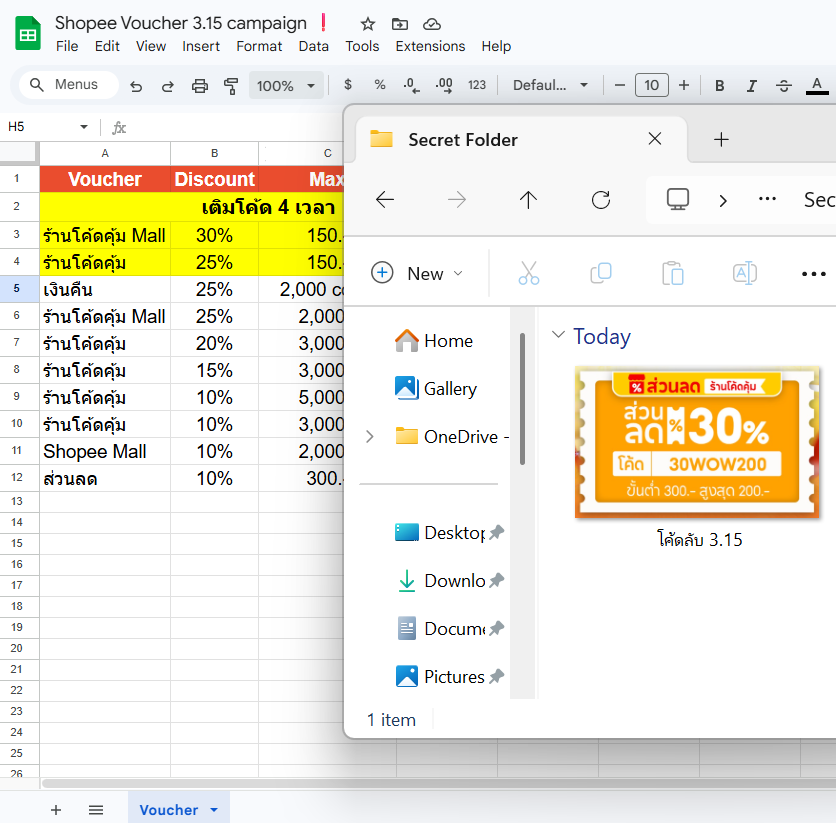Click the 30% discount cell

pyautogui.click(x=214, y=235)
